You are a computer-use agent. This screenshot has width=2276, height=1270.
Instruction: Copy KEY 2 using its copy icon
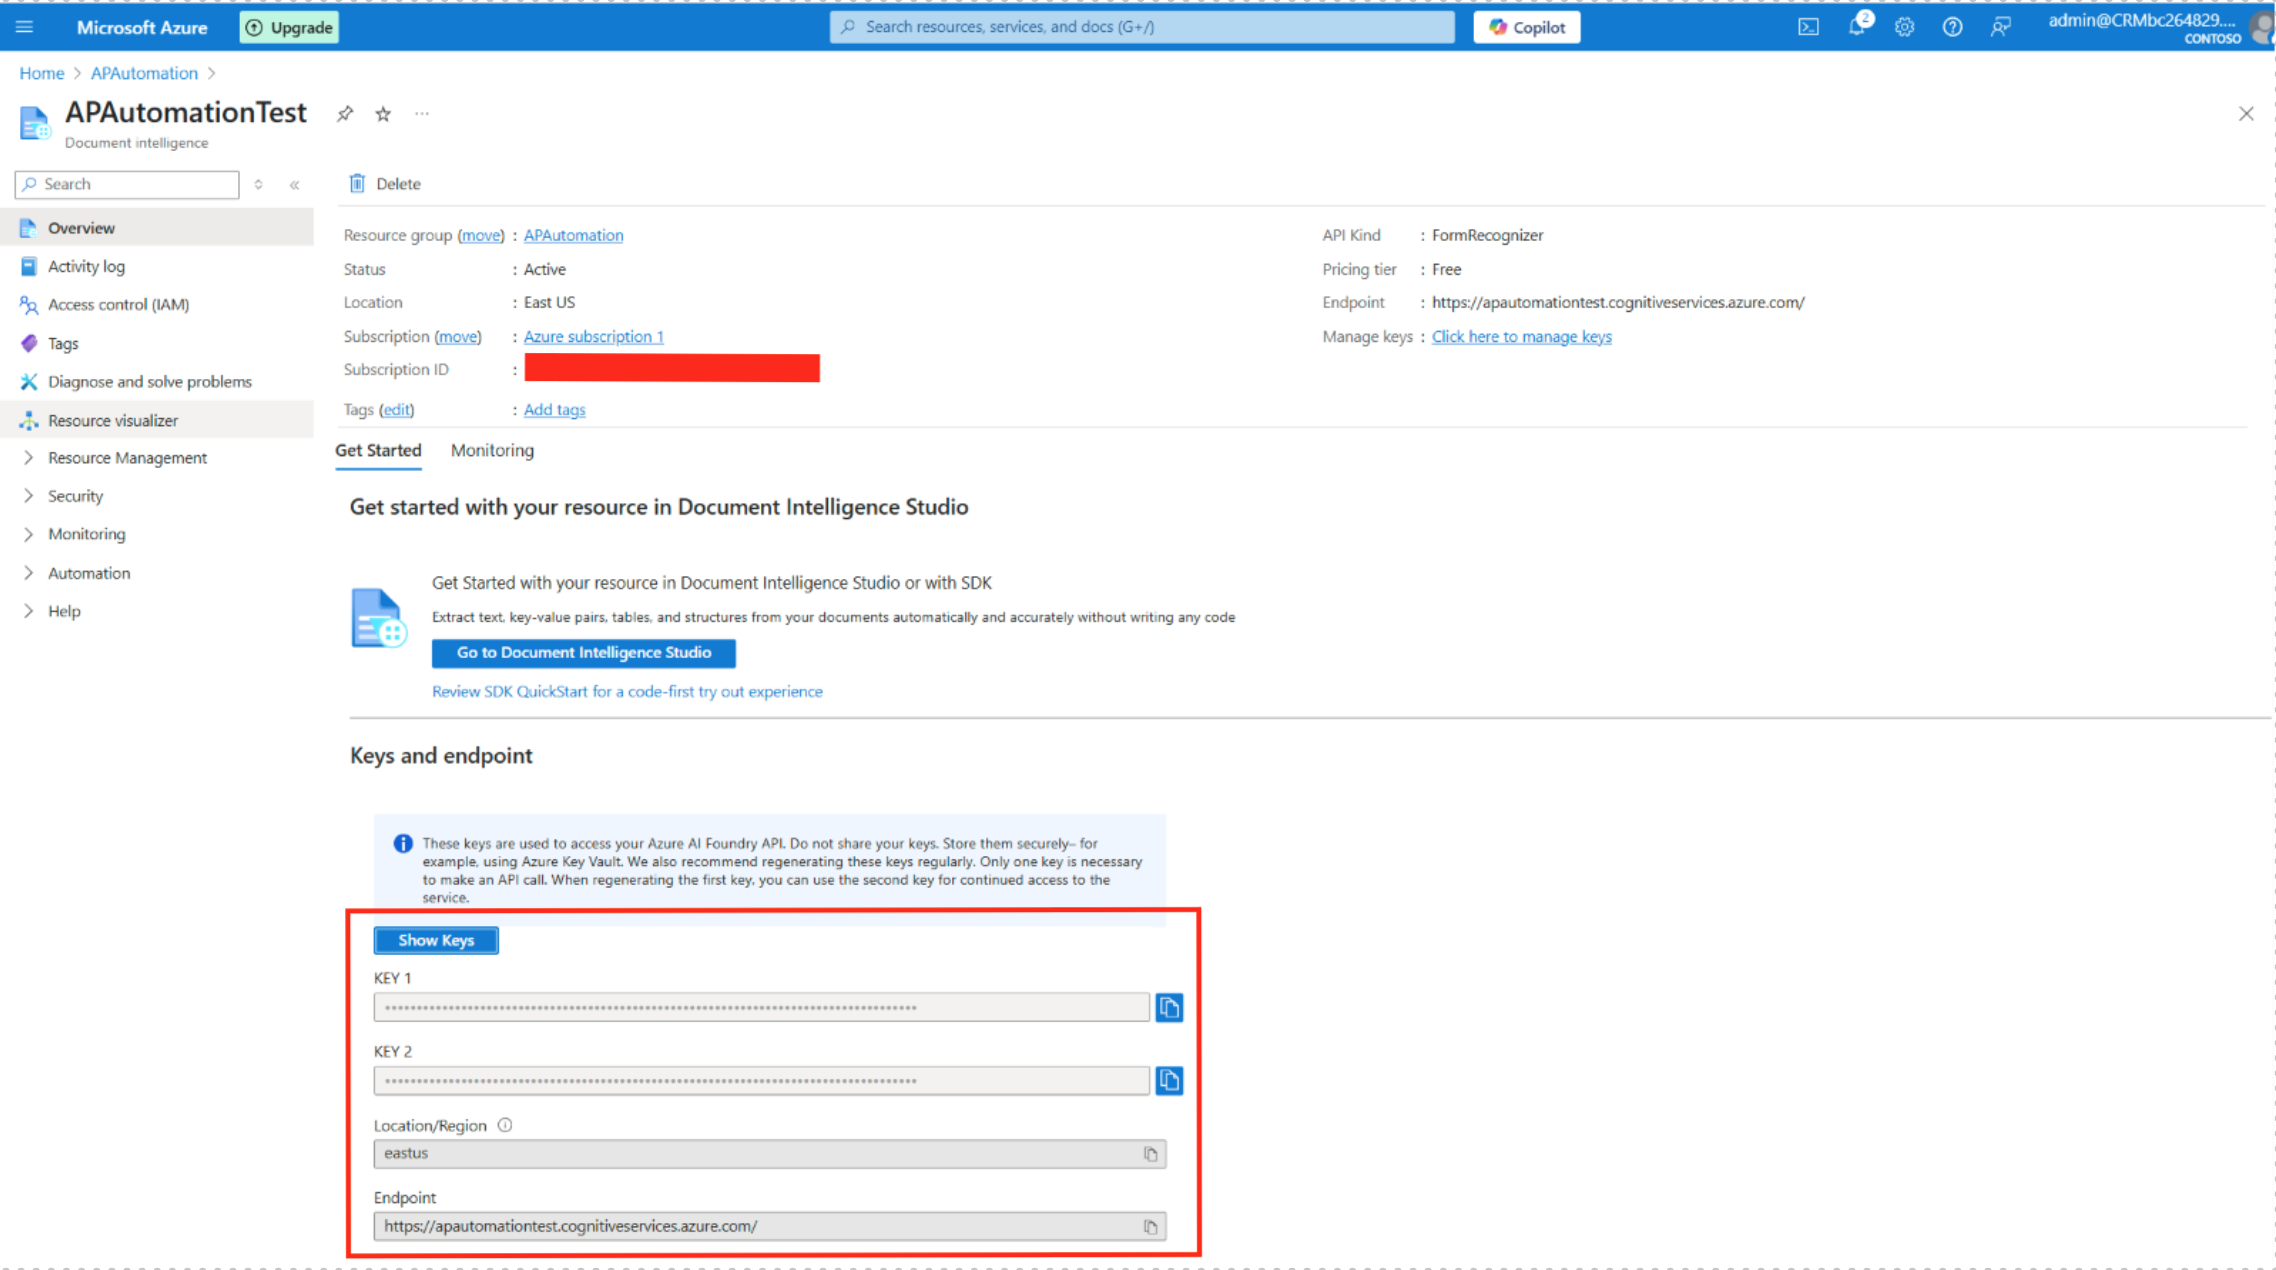(1168, 1080)
